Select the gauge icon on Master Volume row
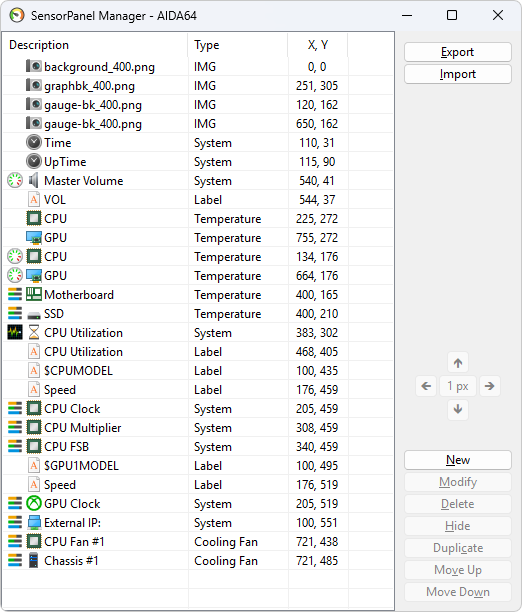The height and width of the screenshot is (612, 522). click(x=15, y=180)
